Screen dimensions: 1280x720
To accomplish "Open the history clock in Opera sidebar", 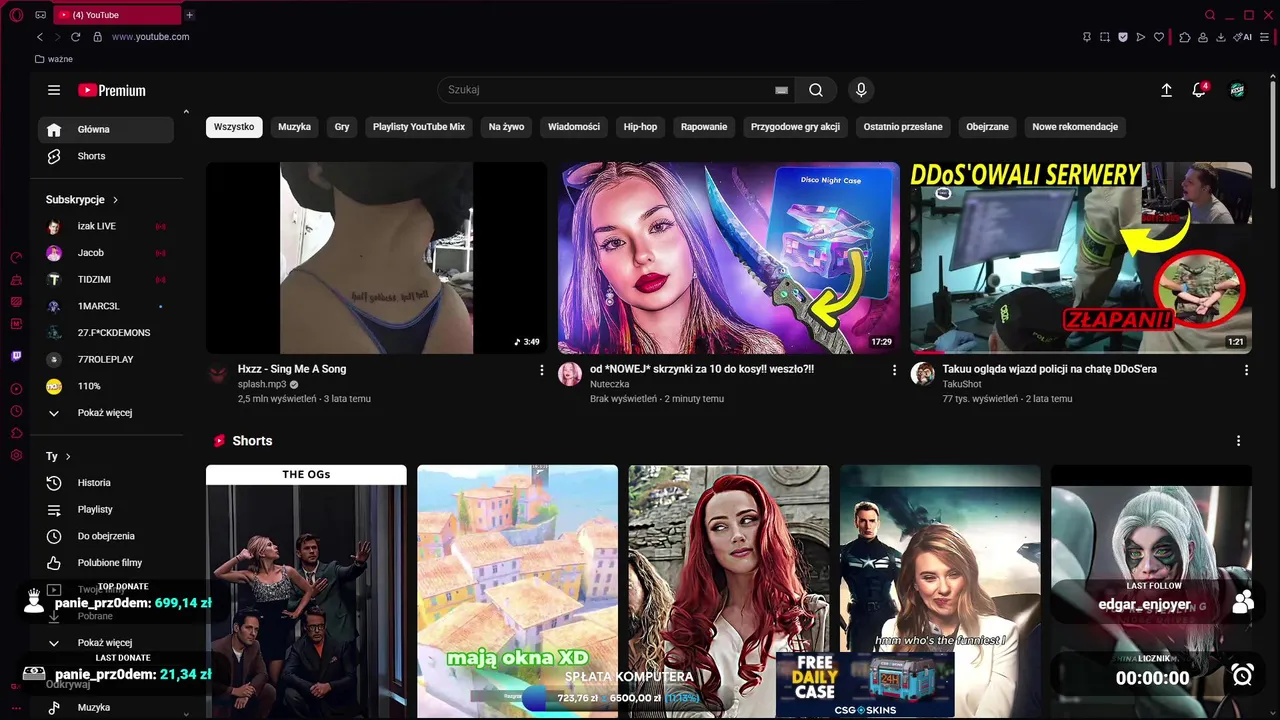I will (x=16, y=411).
